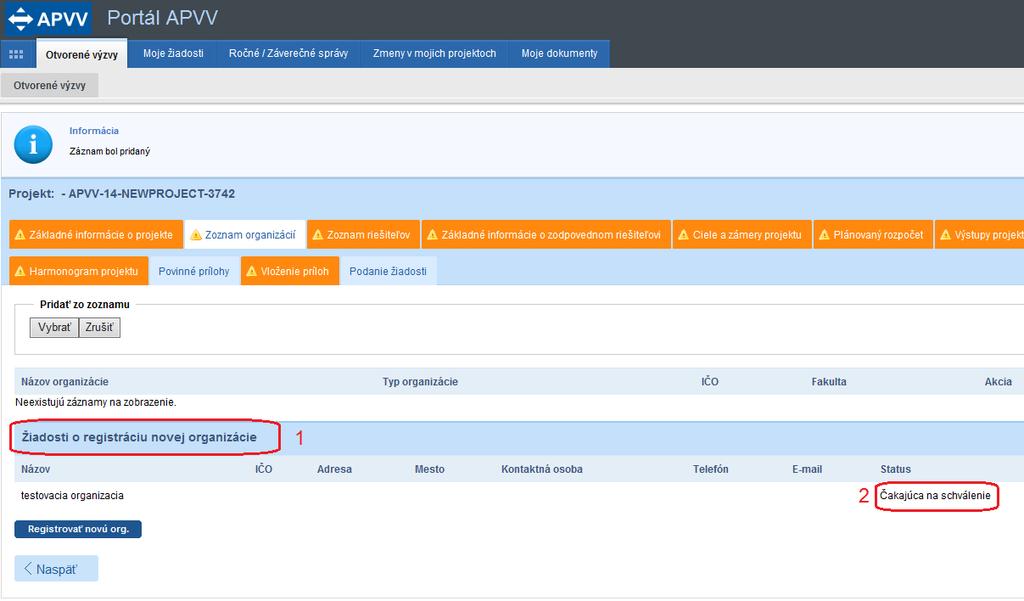Open Základné informácie o projekte tab
The width and height of the screenshot is (1024, 601).
(x=96, y=235)
